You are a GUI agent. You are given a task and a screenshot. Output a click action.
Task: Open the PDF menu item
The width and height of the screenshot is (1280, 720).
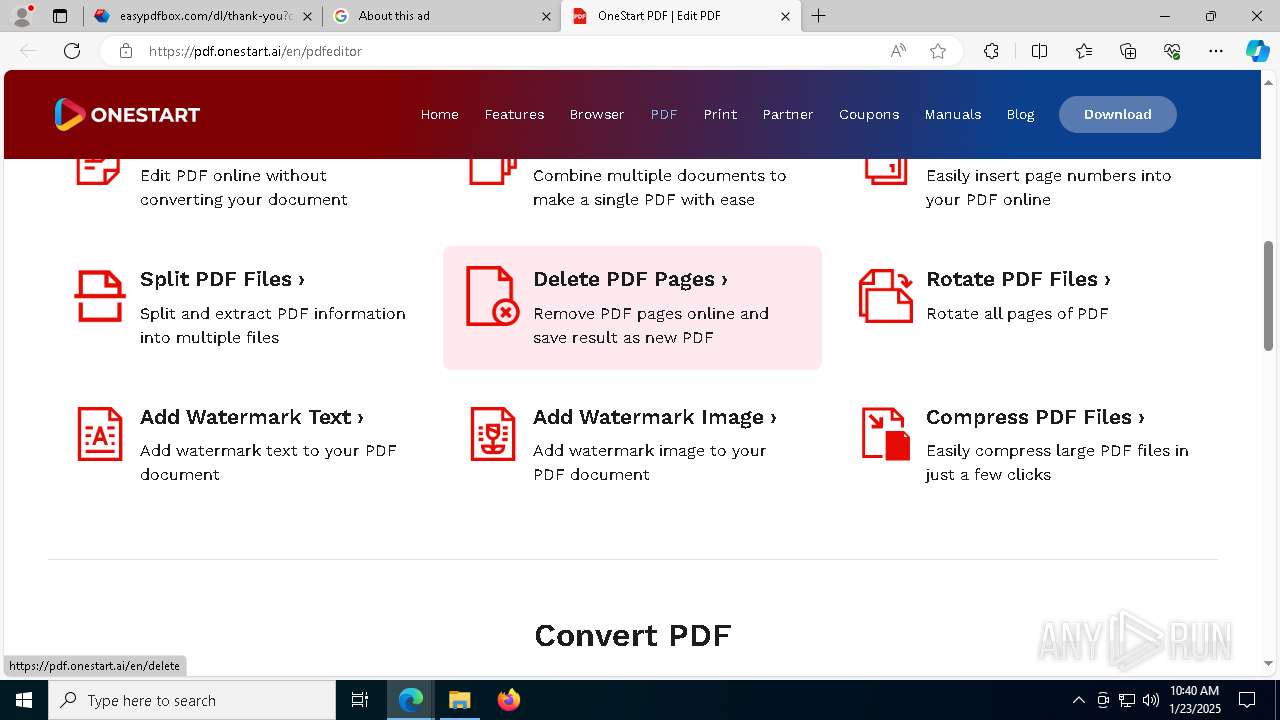click(x=664, y=114)
